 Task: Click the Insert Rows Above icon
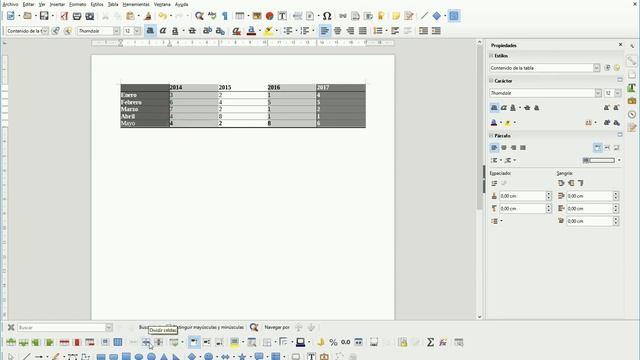coord(11,342)
